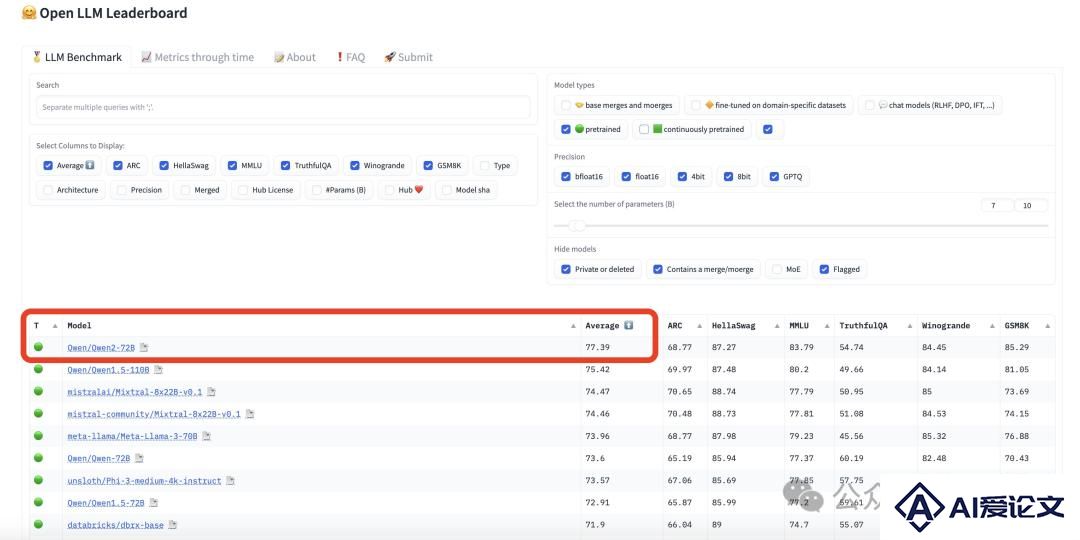Toggle Winogrande column checkbox
The image size is (1080, 540).
[x=355, y=165]
